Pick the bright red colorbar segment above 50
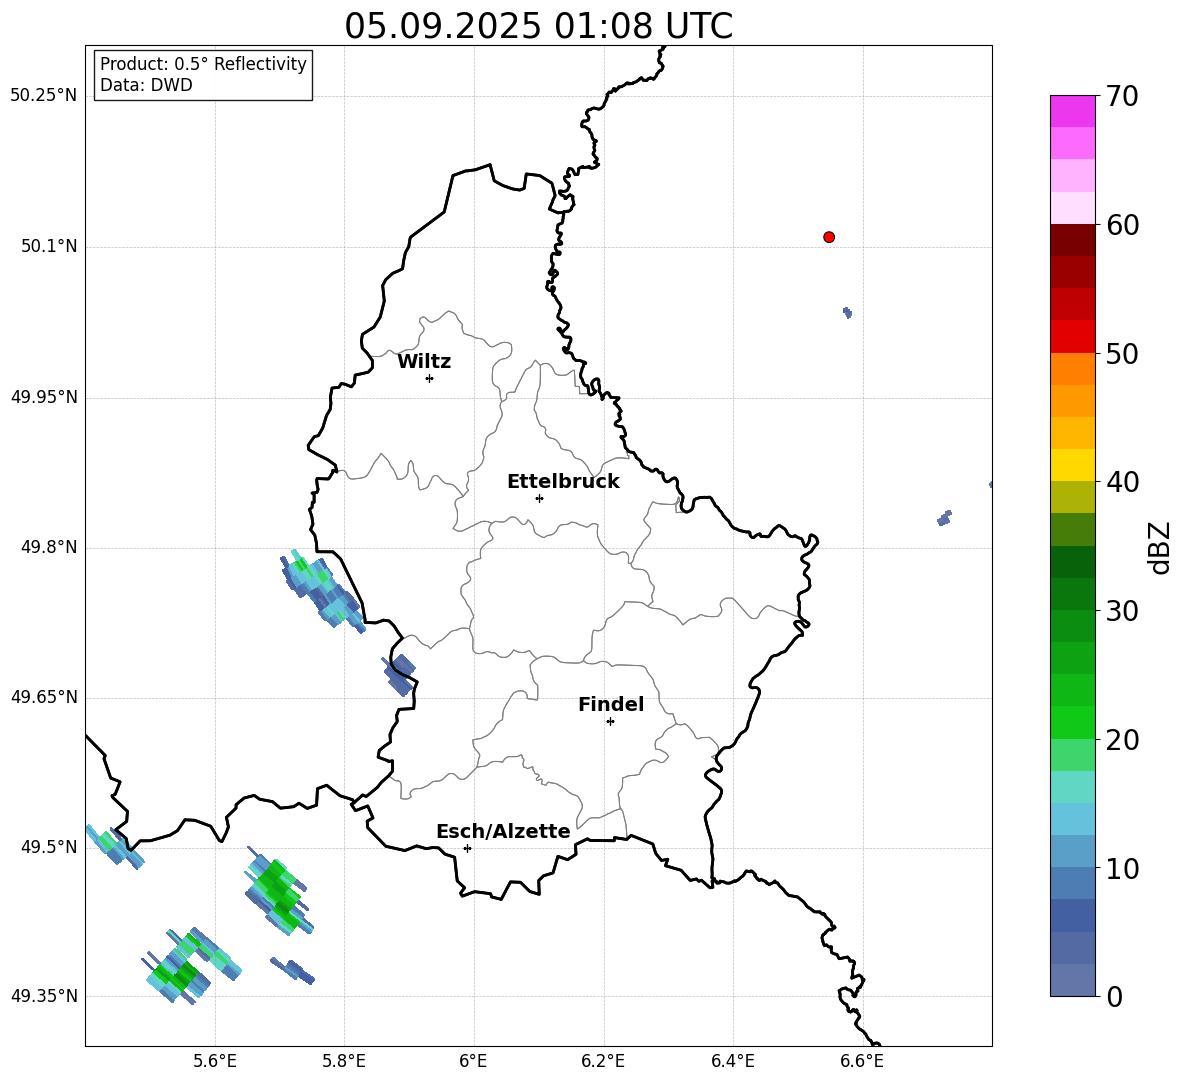Screen dimensions: 1184x1081 [1072, 337]
